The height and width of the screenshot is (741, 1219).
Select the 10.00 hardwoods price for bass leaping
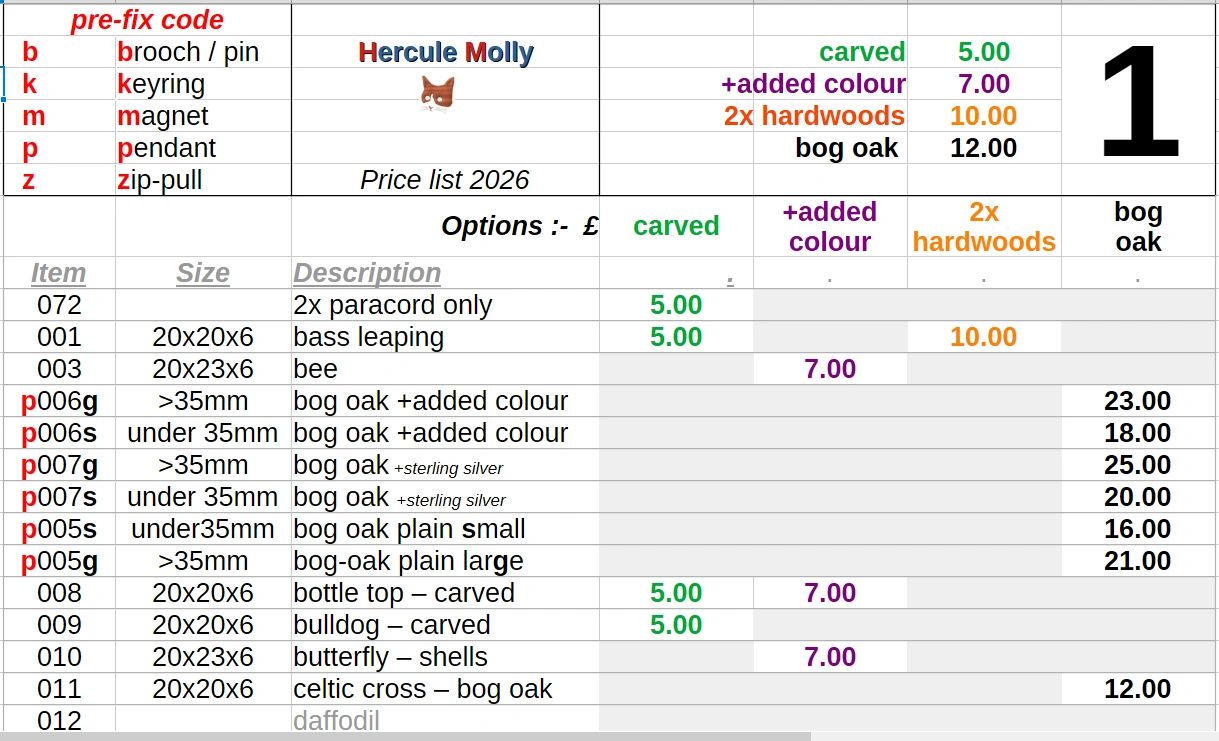pos(984,337)
